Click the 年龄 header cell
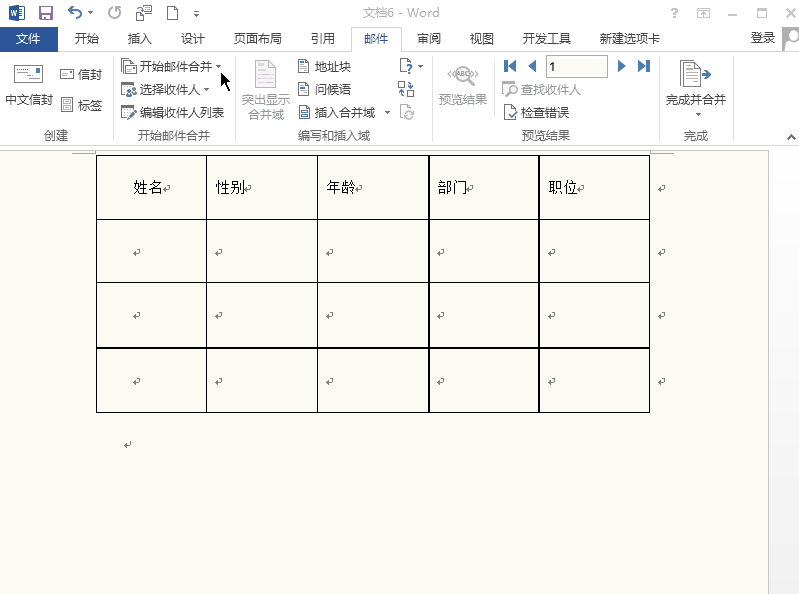 [x=373, y=187]
